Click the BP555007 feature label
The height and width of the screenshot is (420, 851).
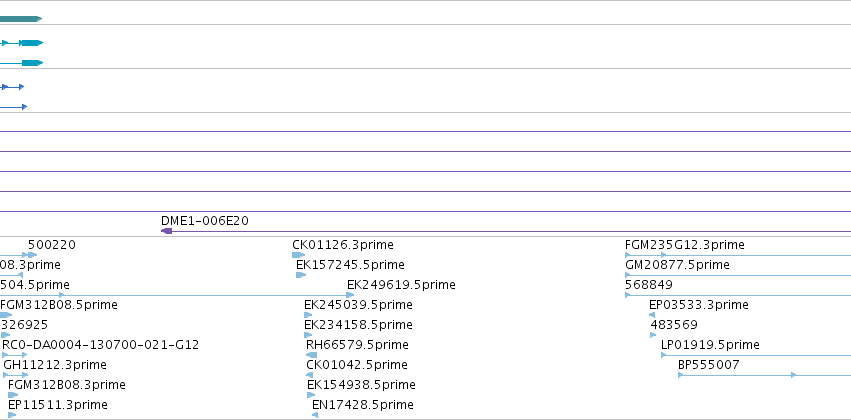[708, 365]
